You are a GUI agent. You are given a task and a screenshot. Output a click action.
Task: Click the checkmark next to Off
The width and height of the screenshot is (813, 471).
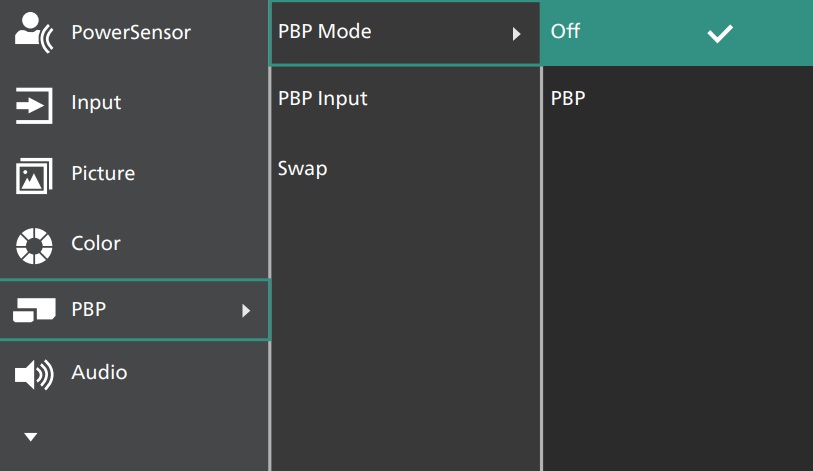tap(720, 33)
